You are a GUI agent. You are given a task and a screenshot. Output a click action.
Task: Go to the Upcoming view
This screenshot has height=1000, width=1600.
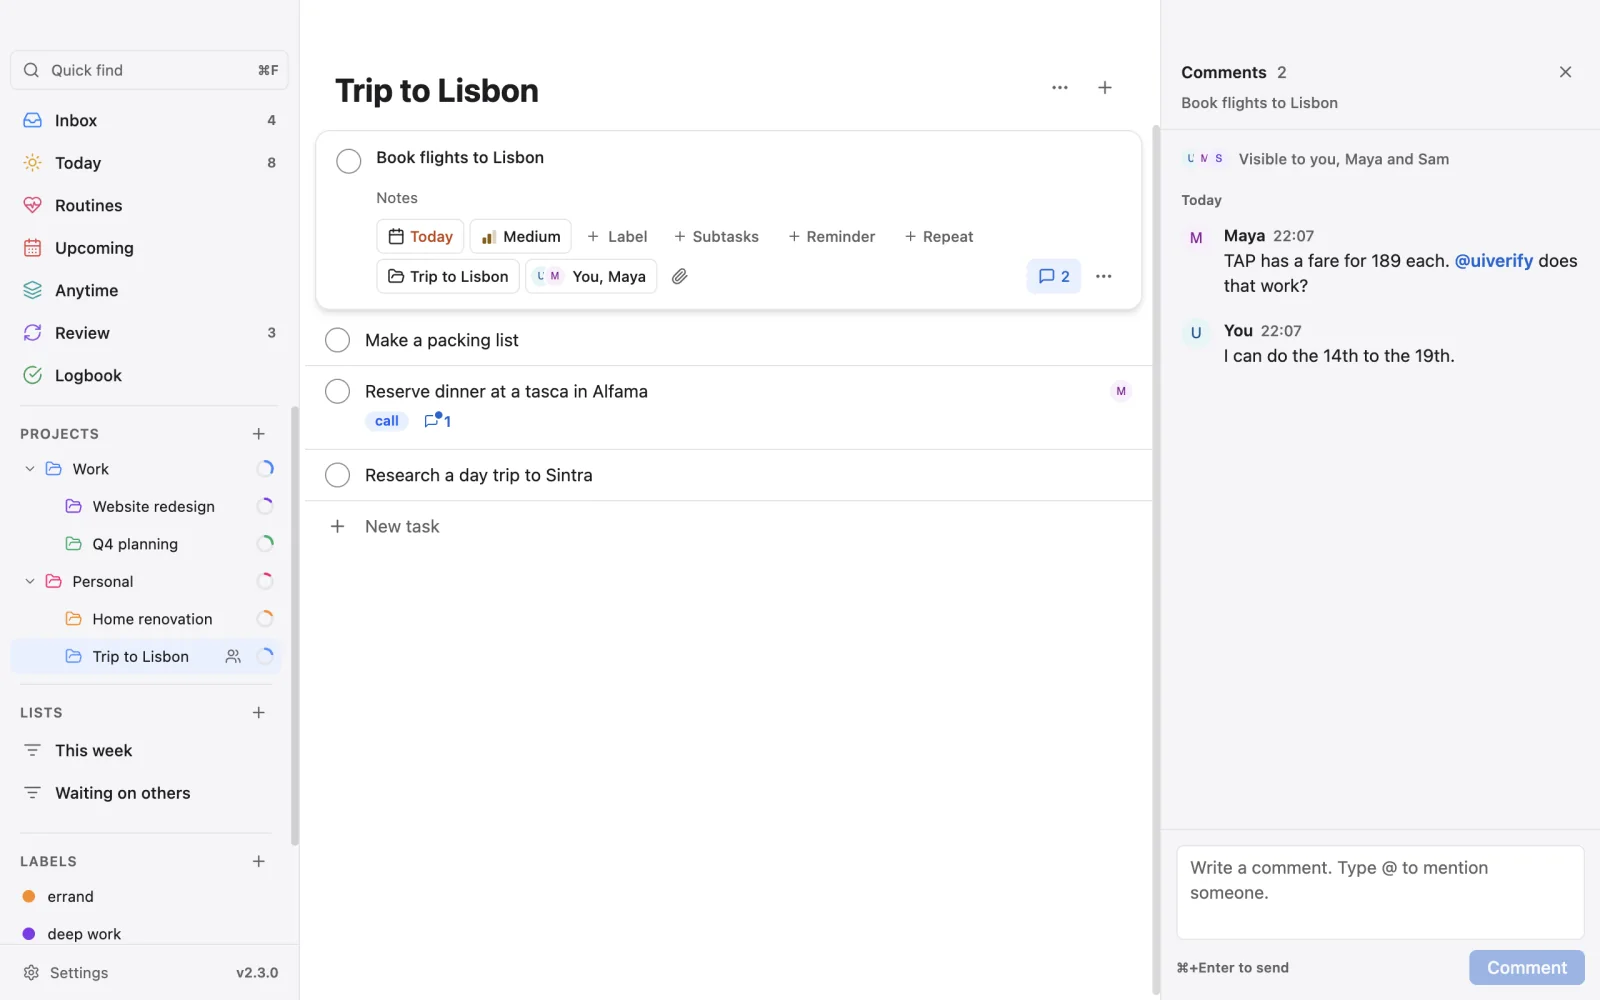[149, 248]
